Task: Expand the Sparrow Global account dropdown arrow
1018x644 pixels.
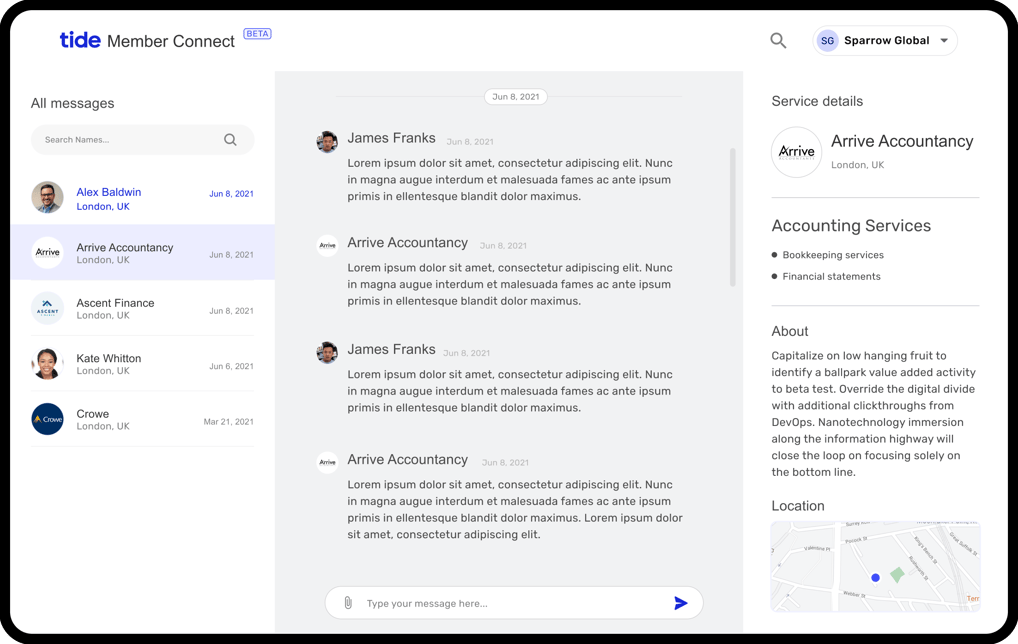Action: click(x=944, y=40)
